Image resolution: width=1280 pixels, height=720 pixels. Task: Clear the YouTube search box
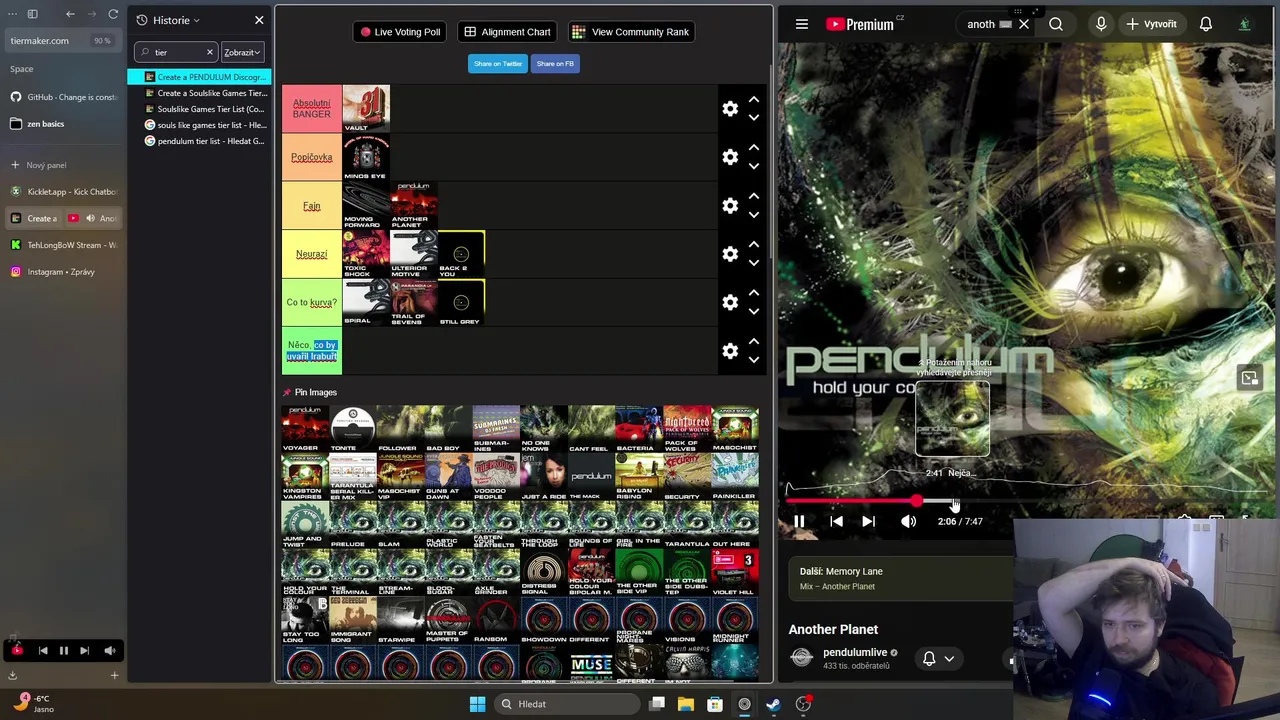(x=1023, y=24)
